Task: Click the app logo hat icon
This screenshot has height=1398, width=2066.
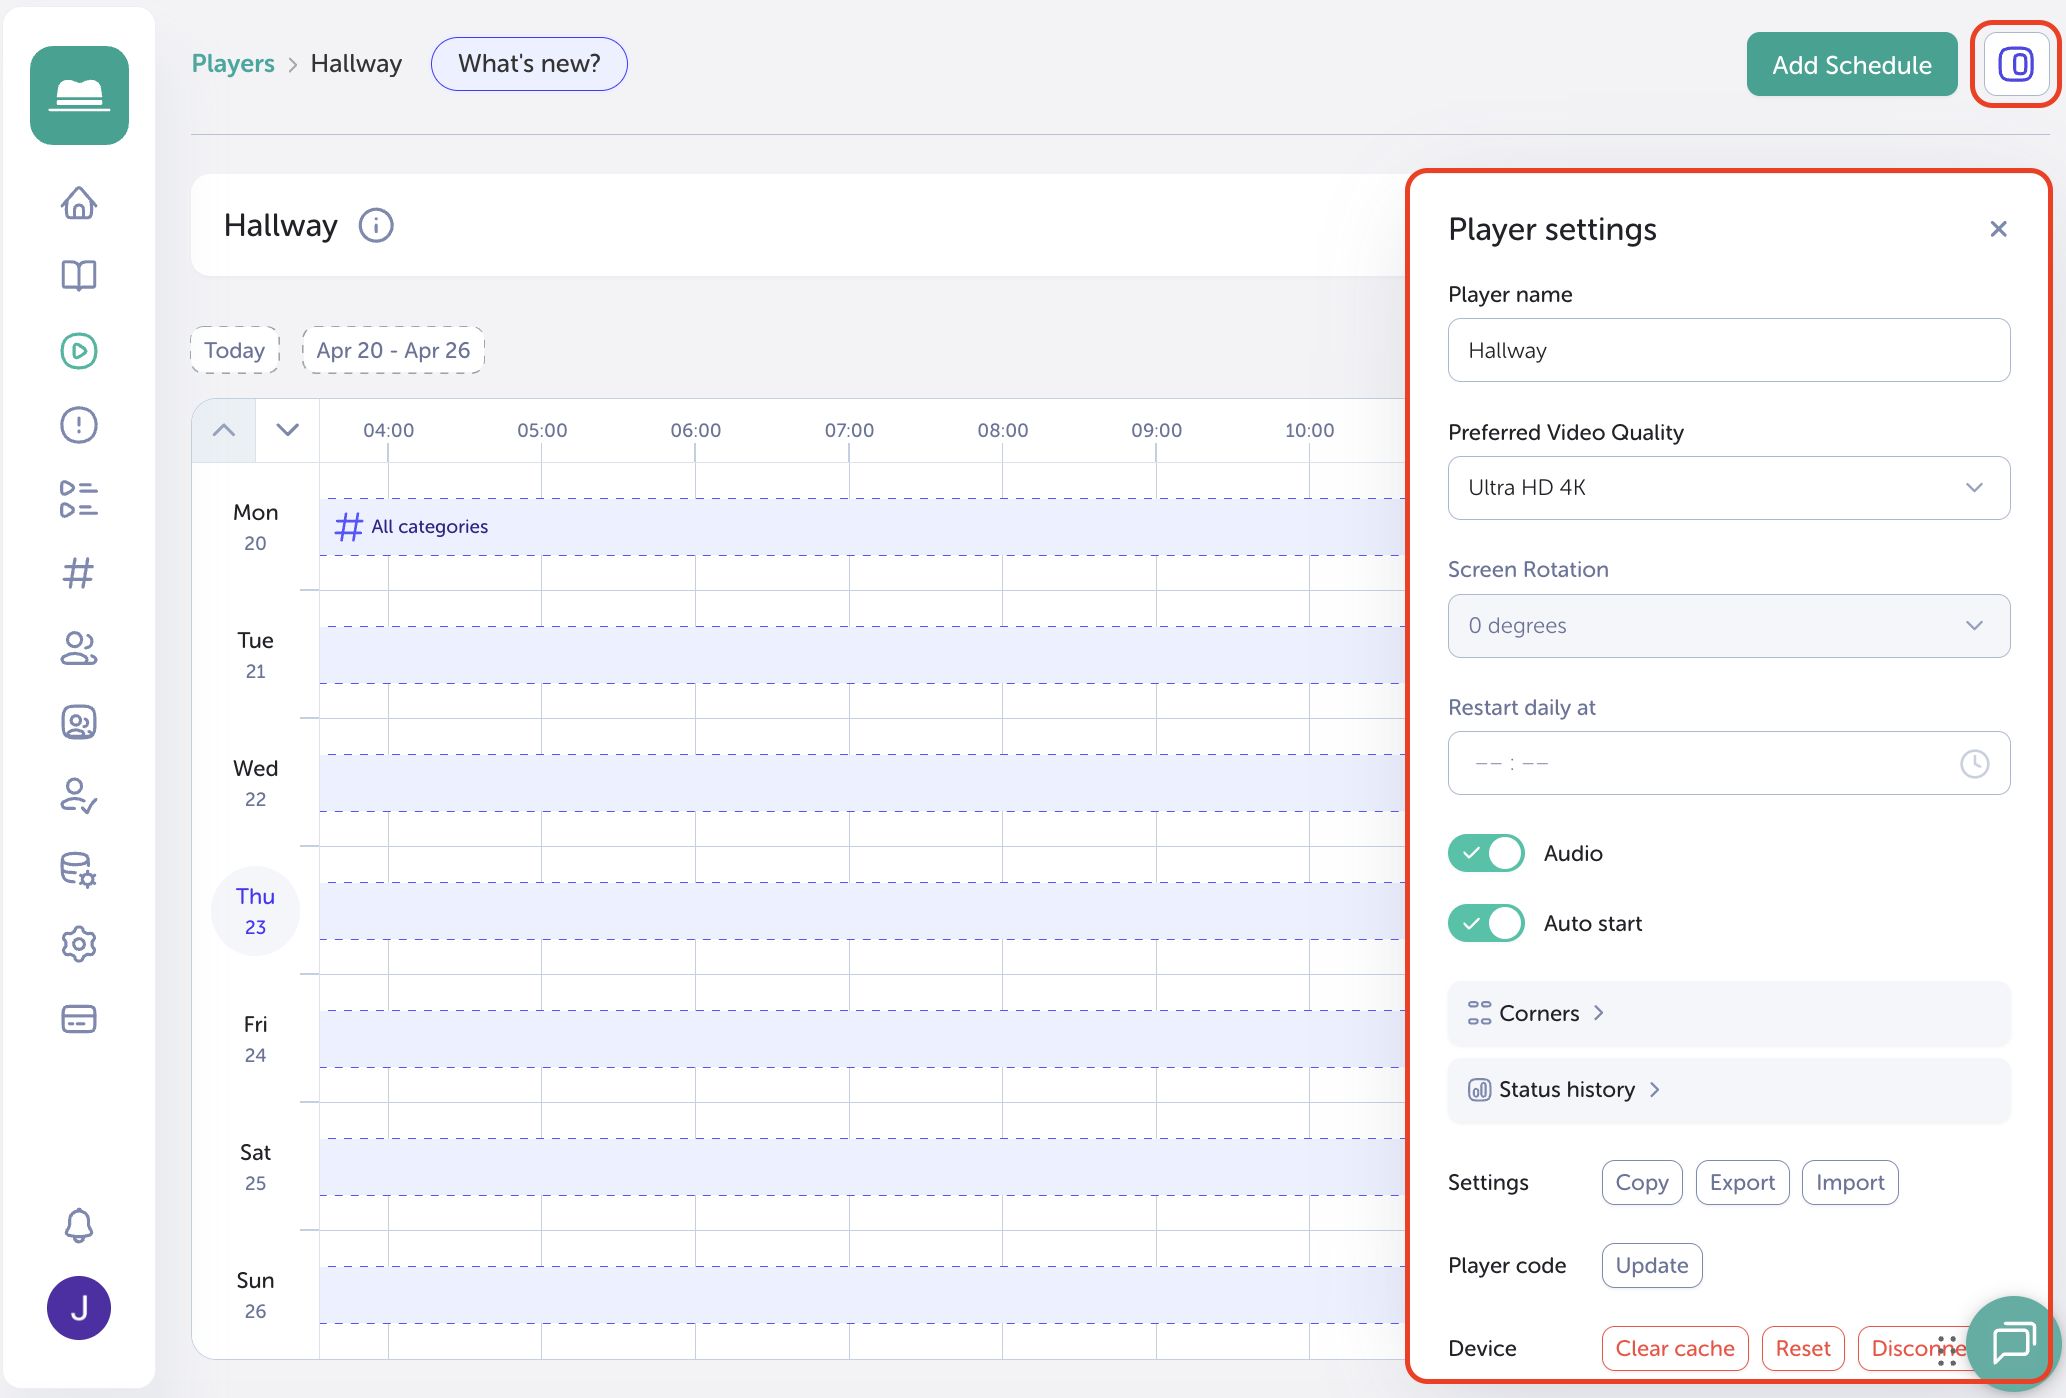Action: [79, 96]
